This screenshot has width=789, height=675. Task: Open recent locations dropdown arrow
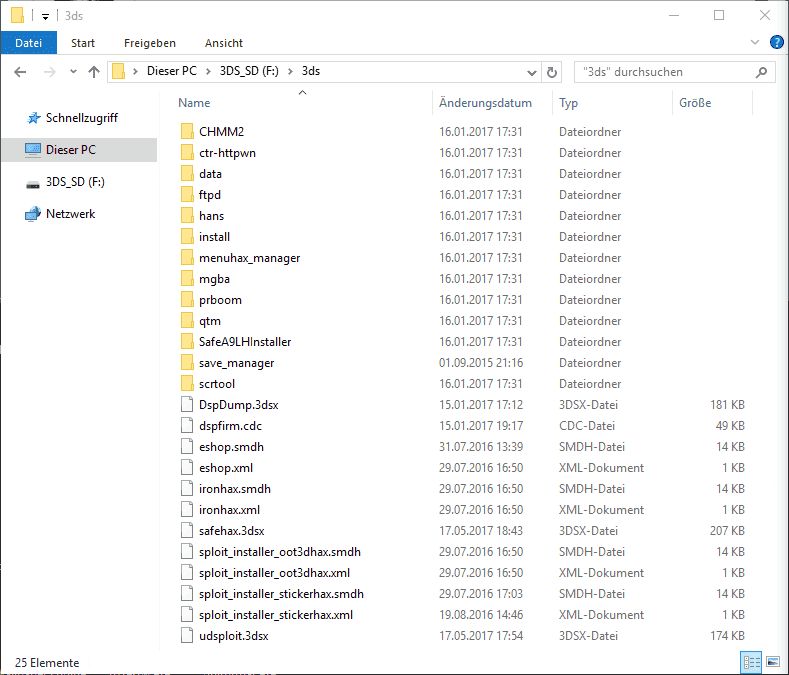(x=73, y=71)
